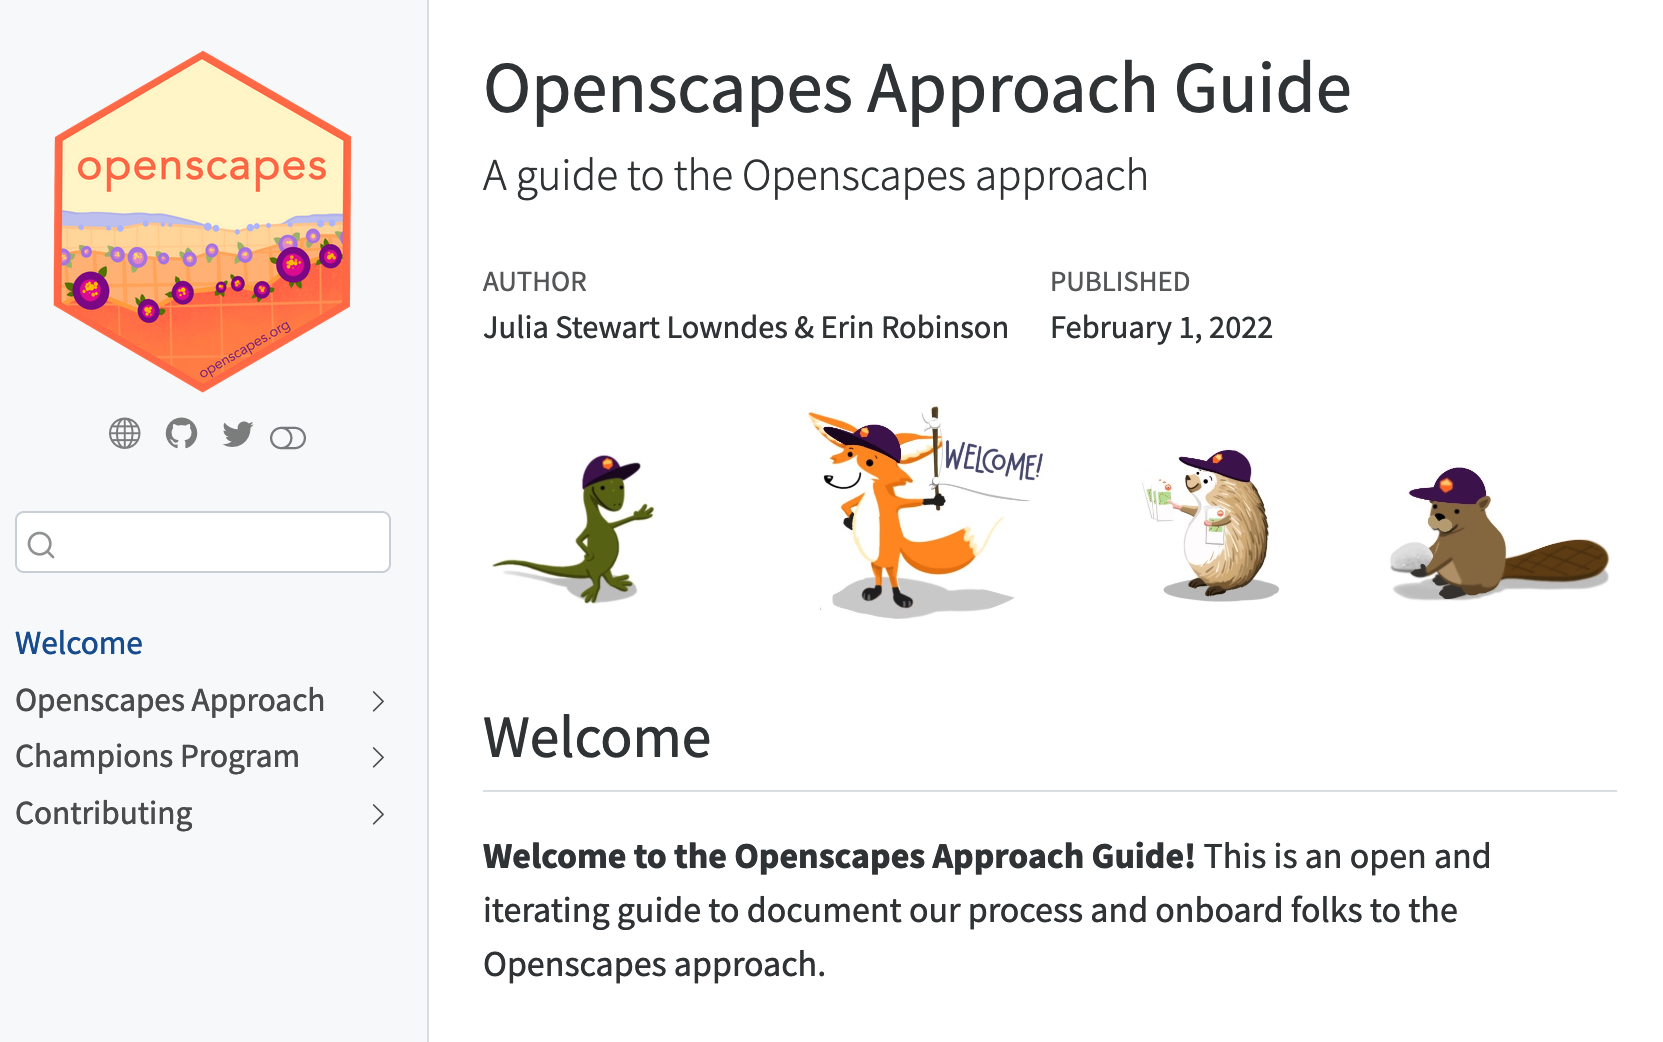1663x1042 pixels.
Task: Expand the Openscapes Approach chevron
Action: 378,701
